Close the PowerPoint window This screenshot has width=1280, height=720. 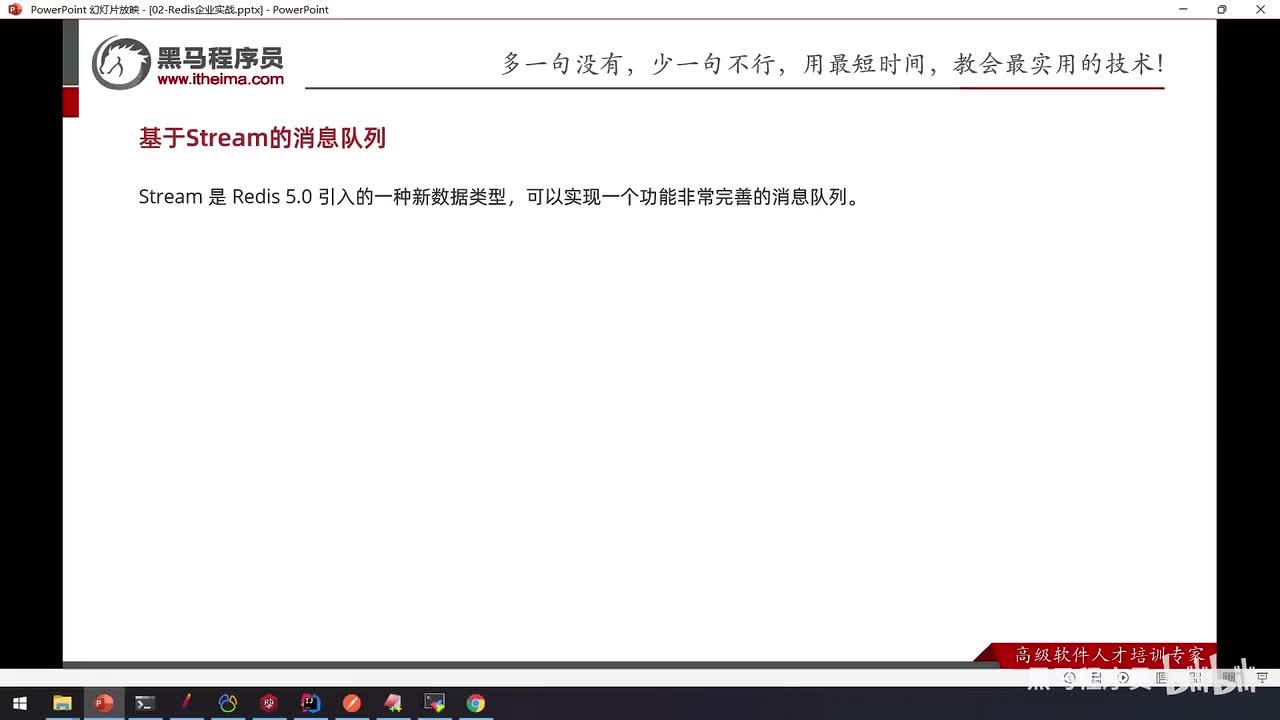pos(1260,9)
